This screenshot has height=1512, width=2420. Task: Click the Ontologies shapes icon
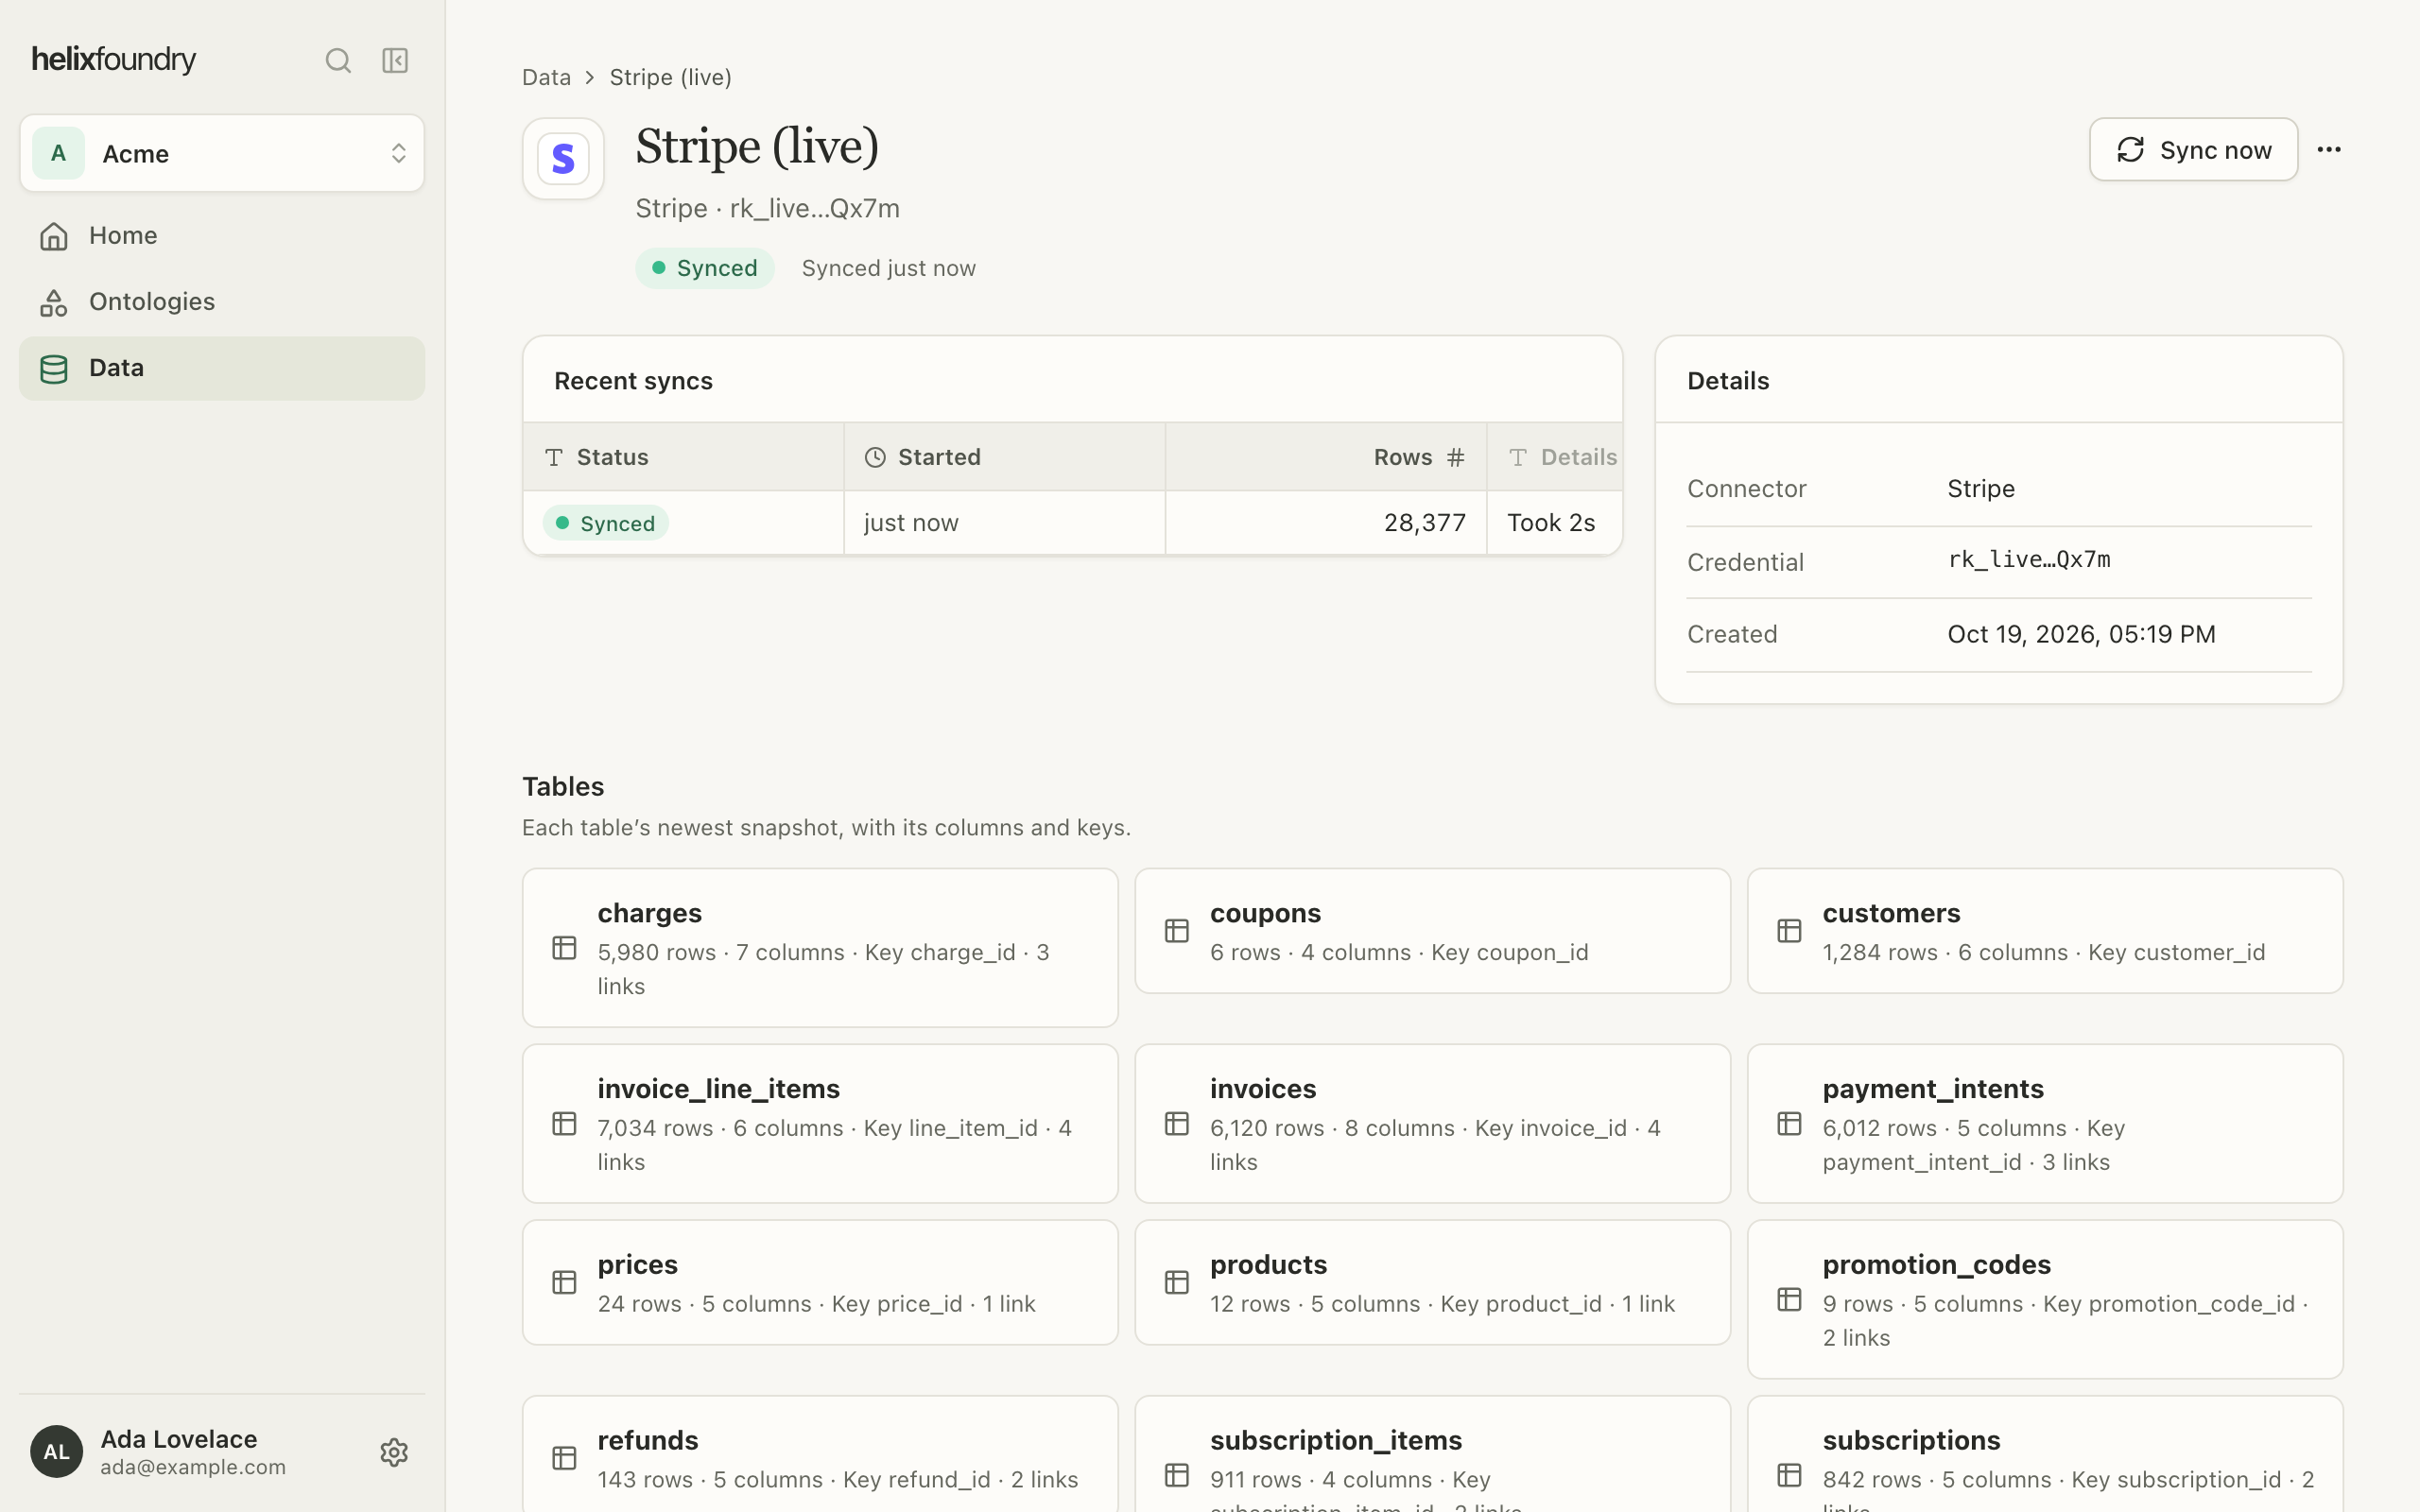tap(54, 302)
